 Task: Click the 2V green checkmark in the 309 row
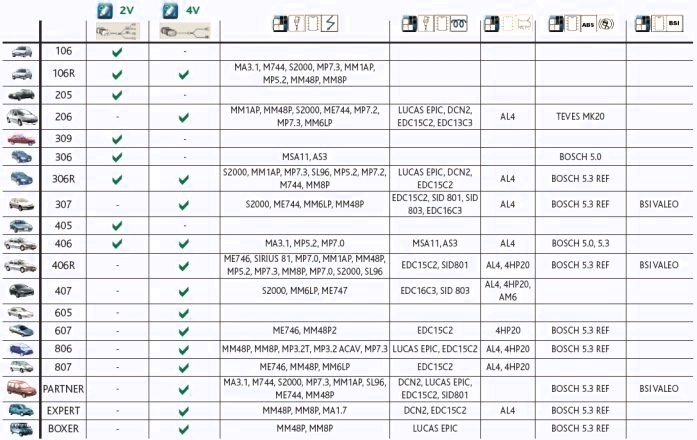click(x=117, y=140)
